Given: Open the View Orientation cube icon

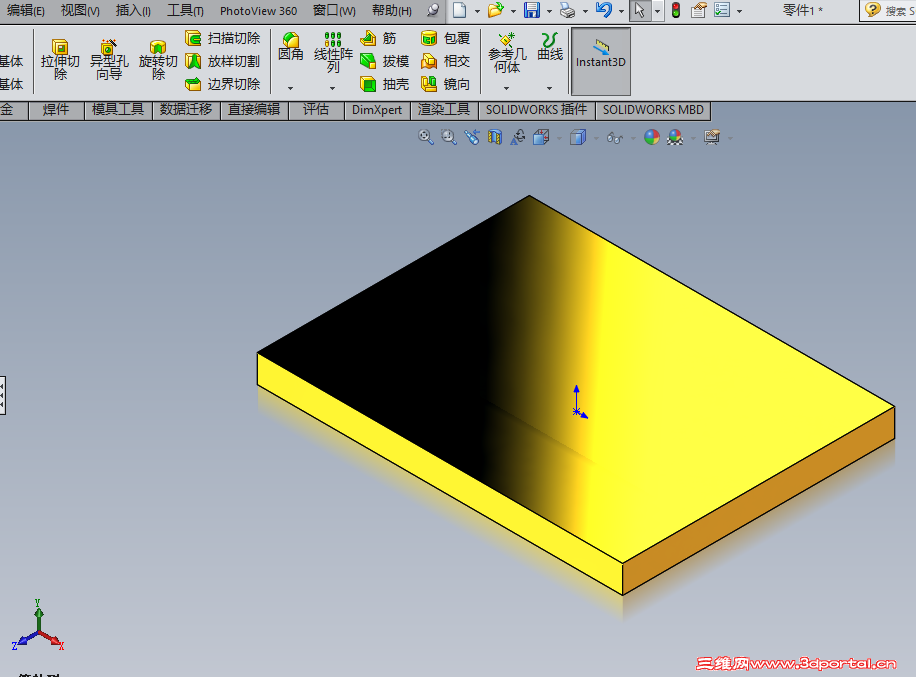Looking at the screenshot, I should [x=542, y=137].
